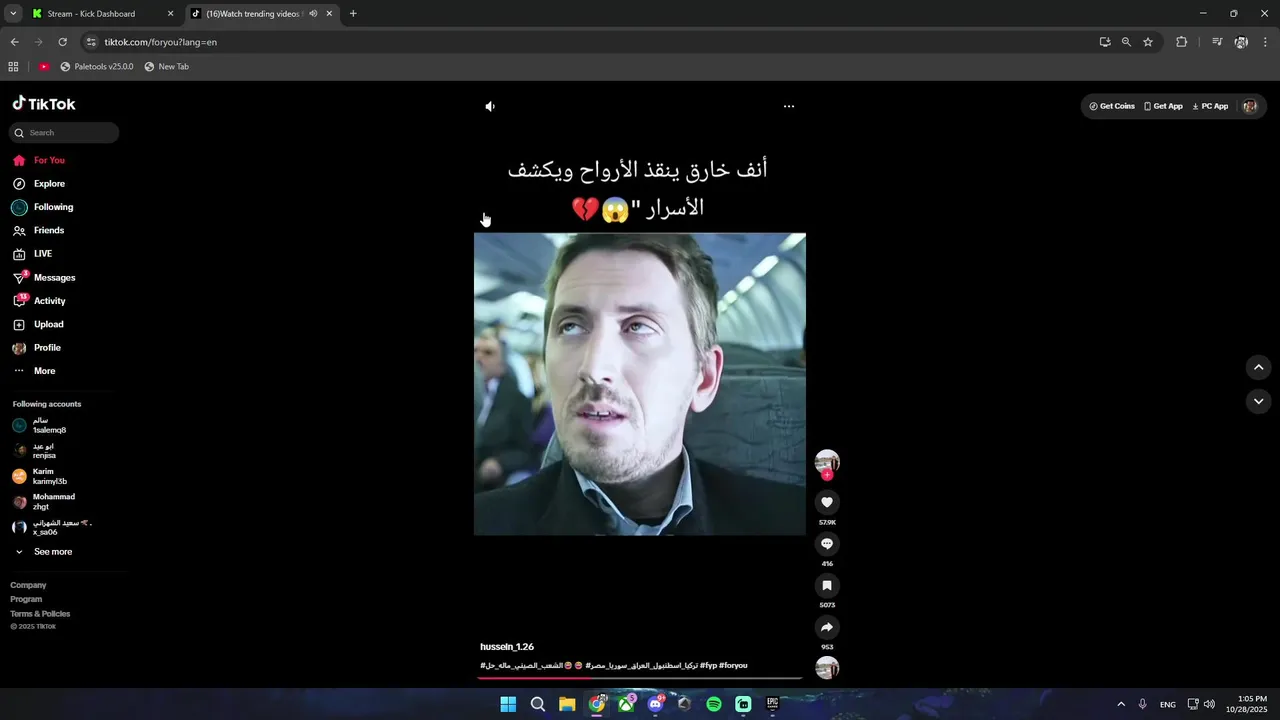Click the TikTok logo
1280x720 pixels.
pyautogui.click(x=44, y=104)
